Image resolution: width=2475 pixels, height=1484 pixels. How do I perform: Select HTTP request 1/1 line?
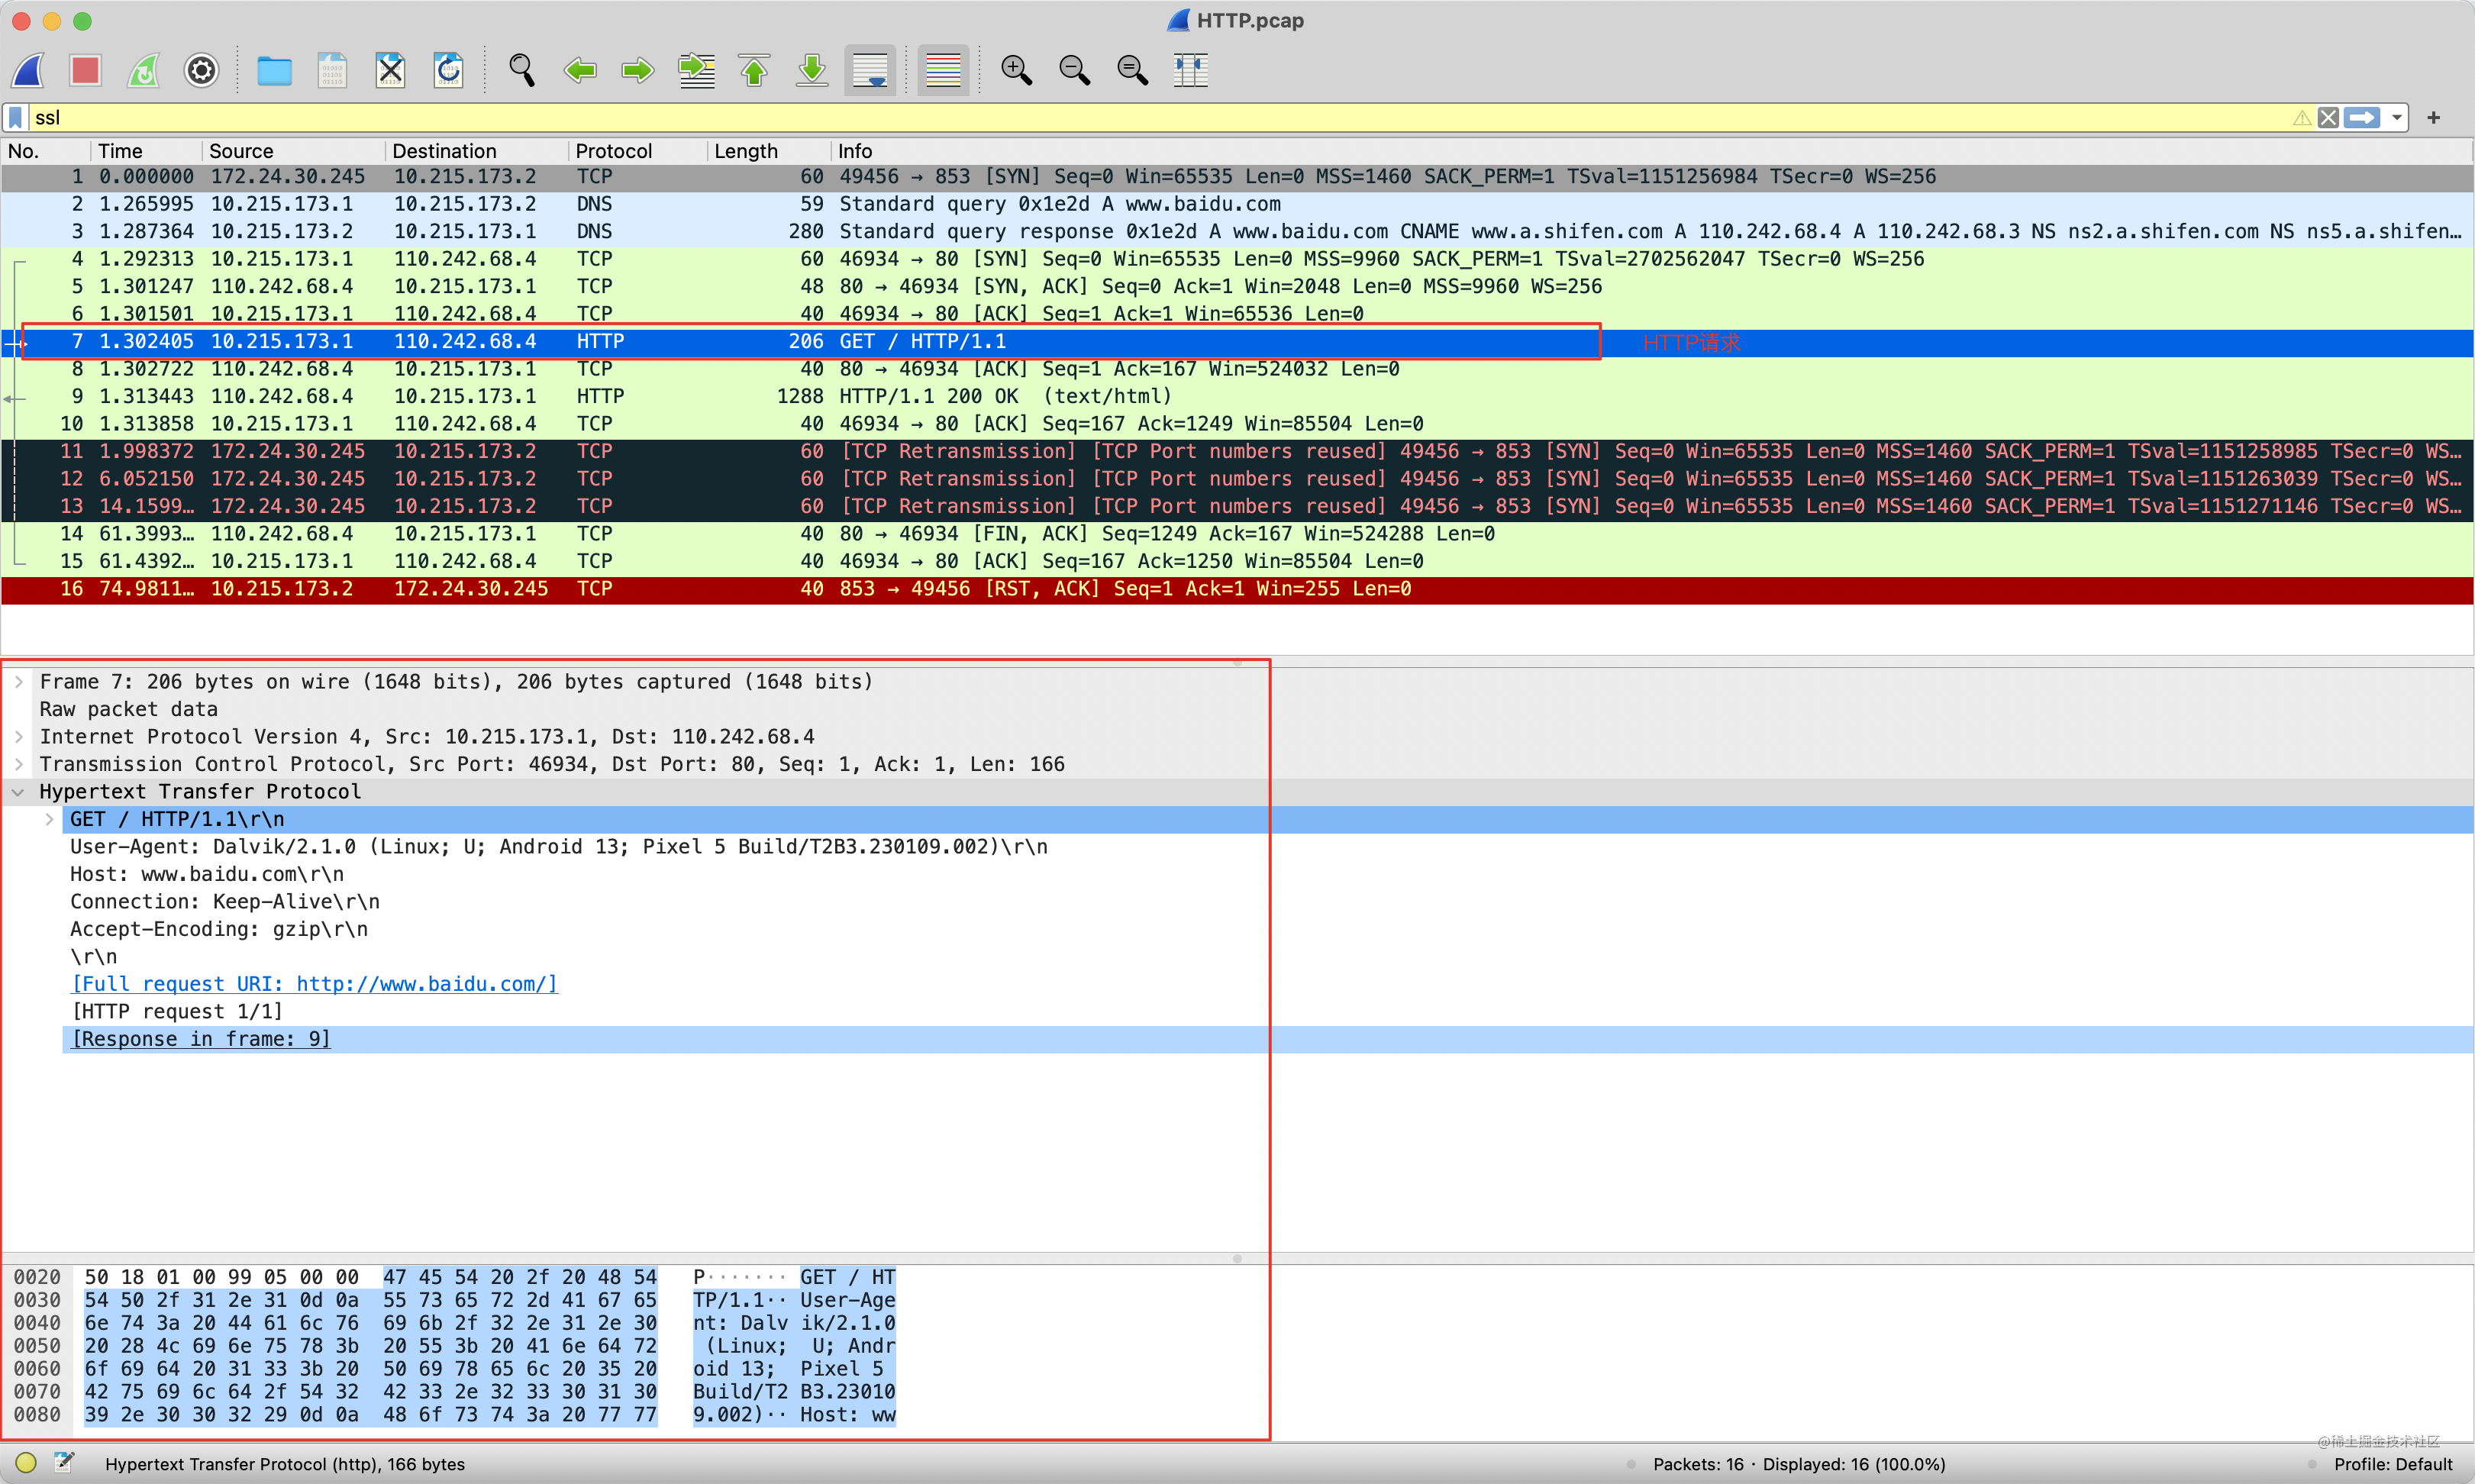click(x=177, y=1012)
